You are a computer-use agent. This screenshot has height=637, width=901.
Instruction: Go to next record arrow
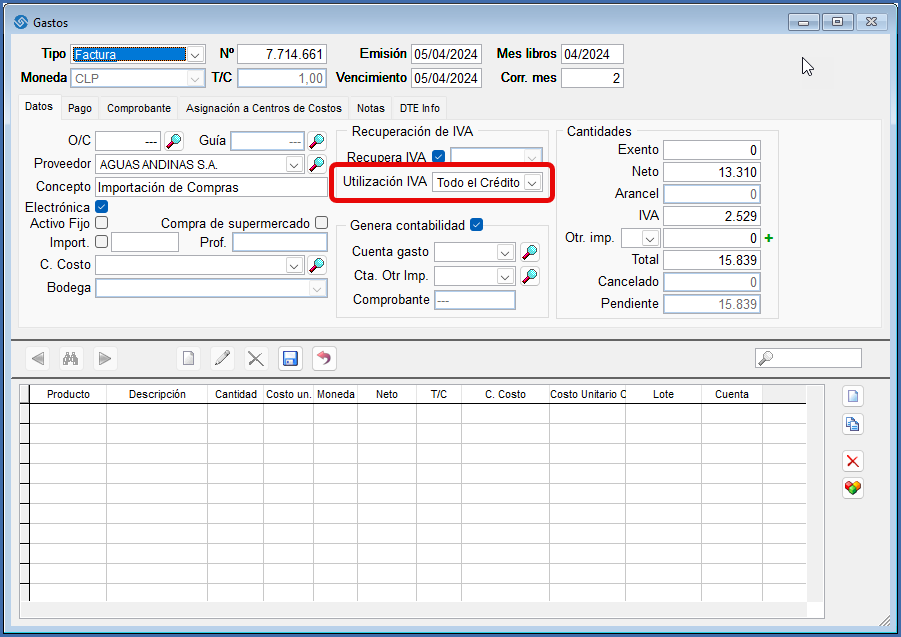pos(105,359)
